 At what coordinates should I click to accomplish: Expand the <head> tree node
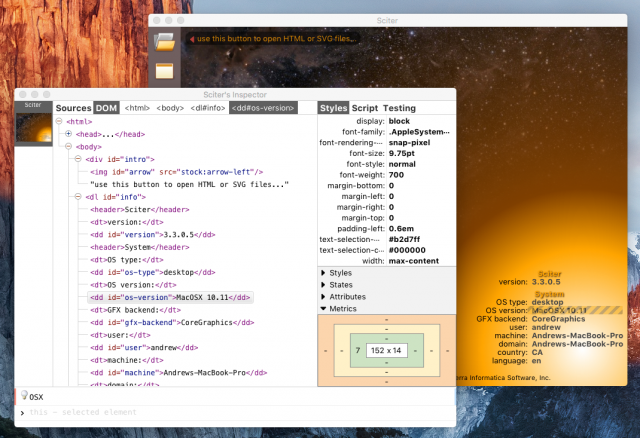(x=69, y=133)
